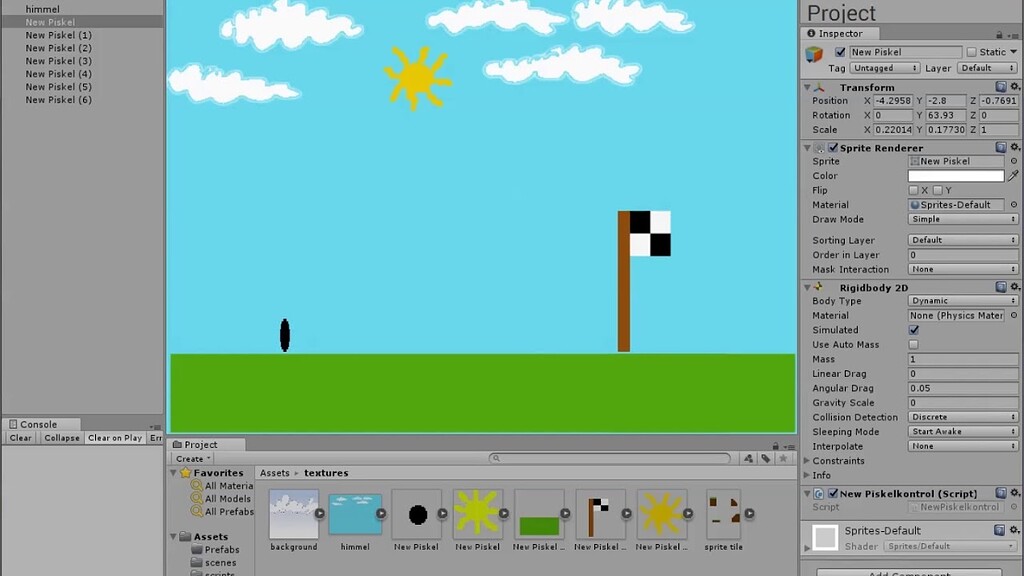This screenshot has height=576, width=1024.
Task: Enable the Static checkbox
Action: click(x=972, y=51)
